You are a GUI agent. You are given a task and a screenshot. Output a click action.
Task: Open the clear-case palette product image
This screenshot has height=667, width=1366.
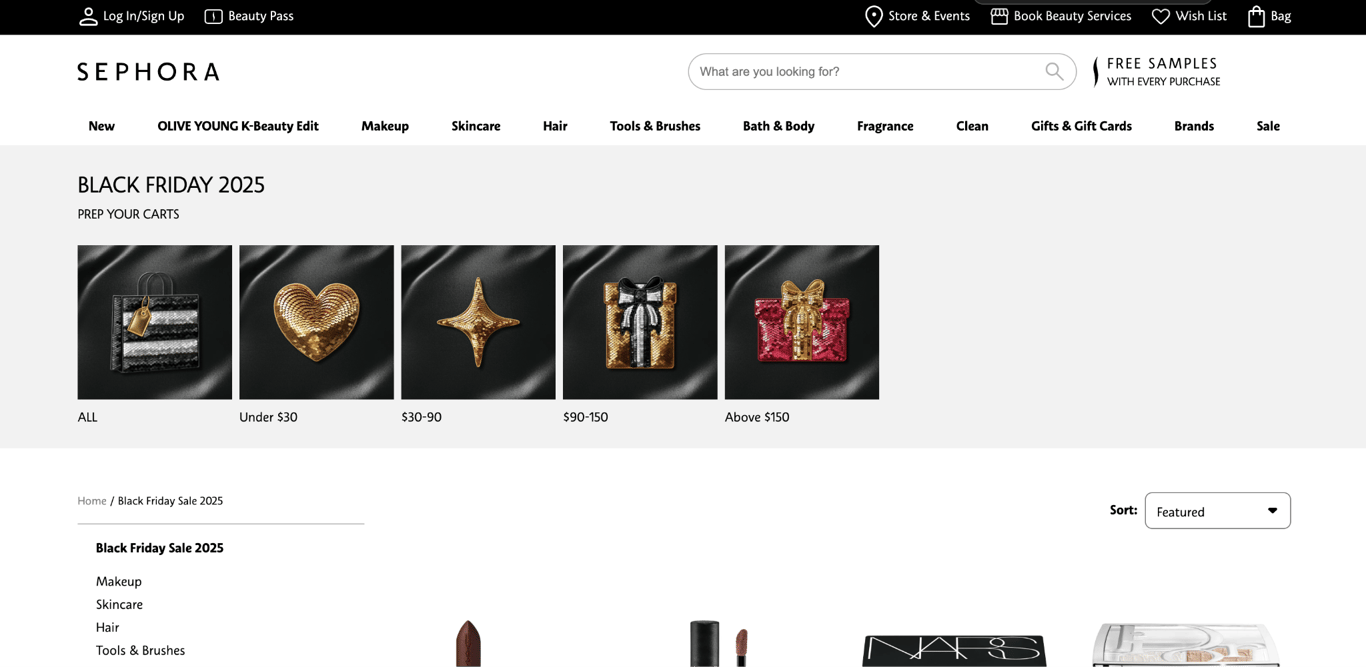click(x=1186, y=645)
